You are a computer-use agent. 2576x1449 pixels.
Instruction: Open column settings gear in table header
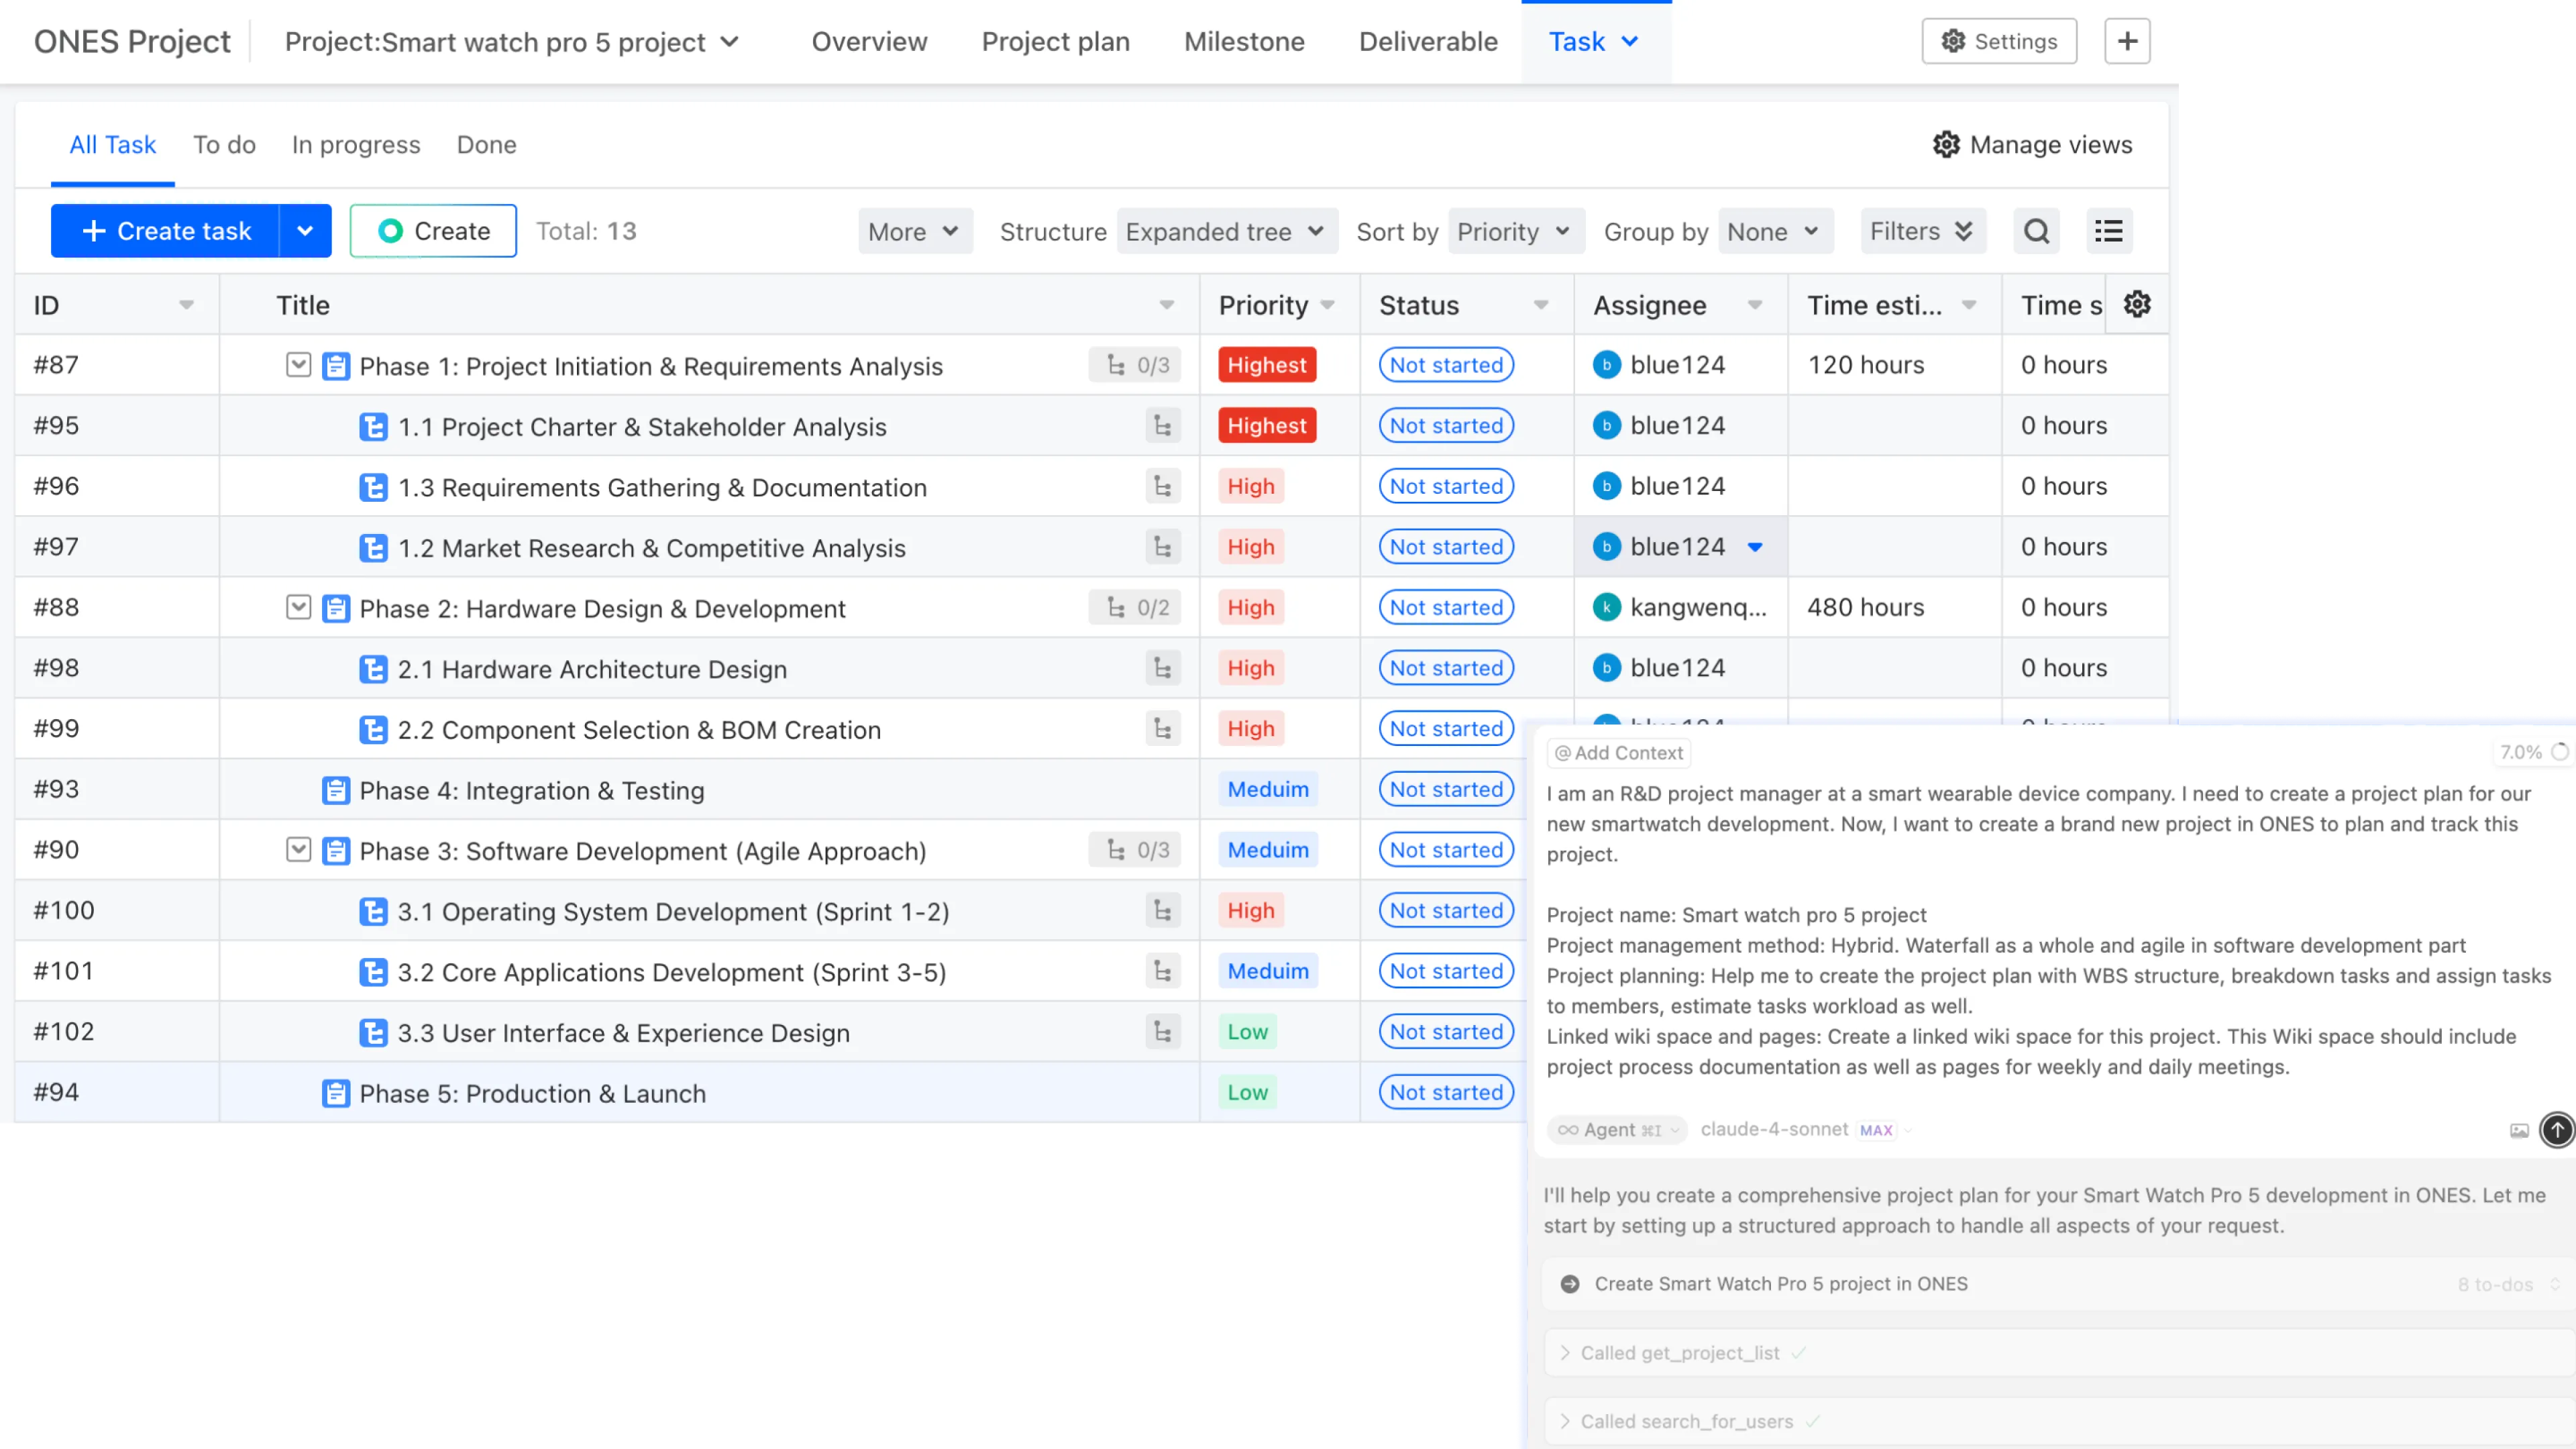tap(2137, 304)
